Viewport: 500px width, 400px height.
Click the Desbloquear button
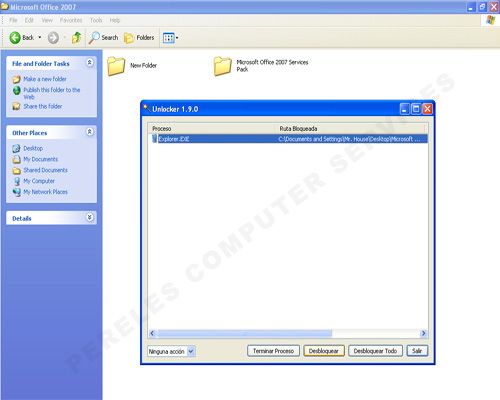pos(324,351)
